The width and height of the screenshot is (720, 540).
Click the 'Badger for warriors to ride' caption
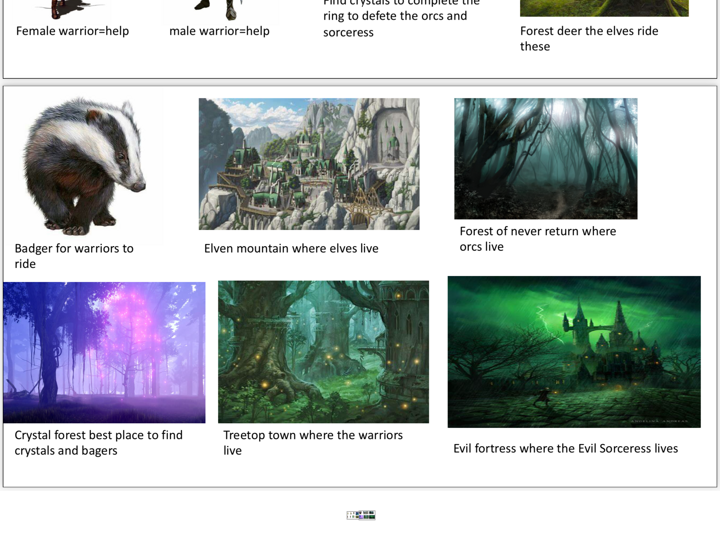[x=74, y=256]
